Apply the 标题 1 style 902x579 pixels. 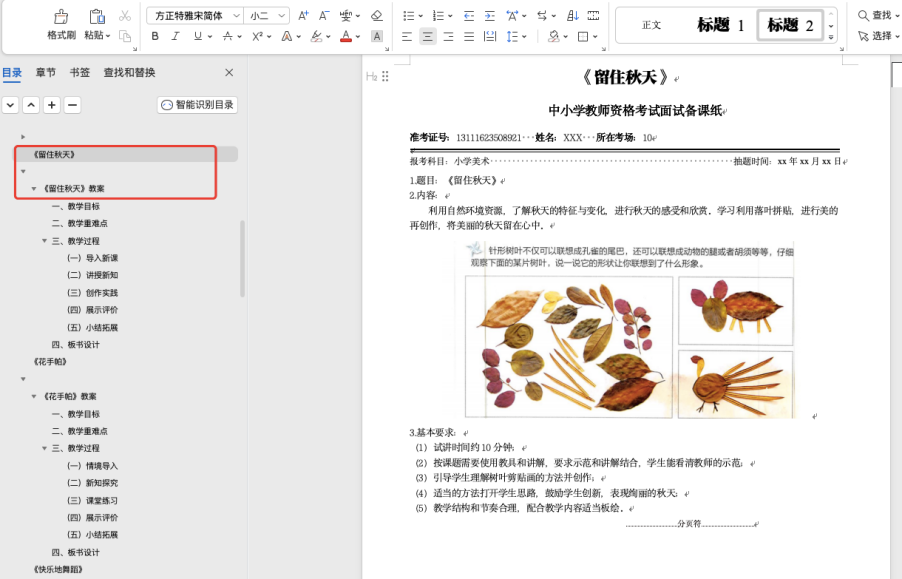[720, 25]
